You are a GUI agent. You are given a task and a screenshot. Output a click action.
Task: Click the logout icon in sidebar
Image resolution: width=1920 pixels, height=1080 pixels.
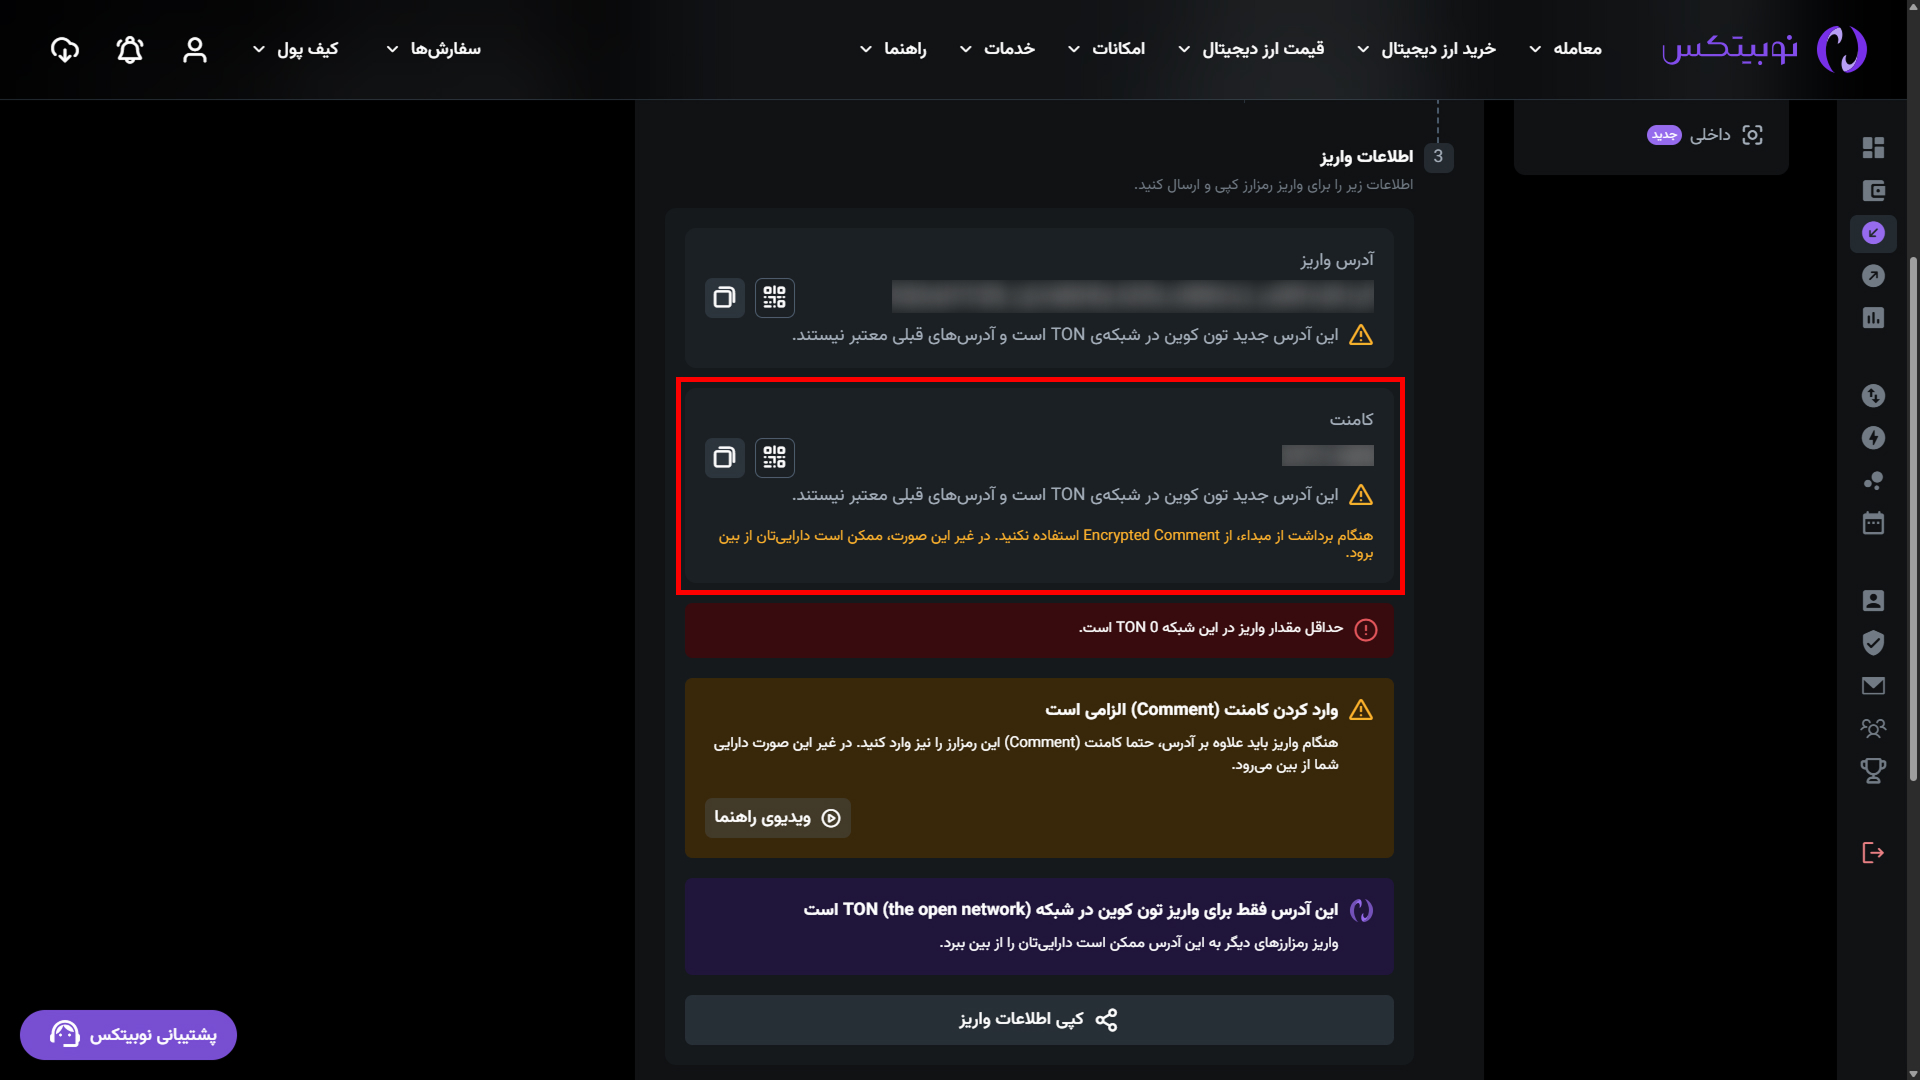pyautogui.click(x=1873, y=853)
